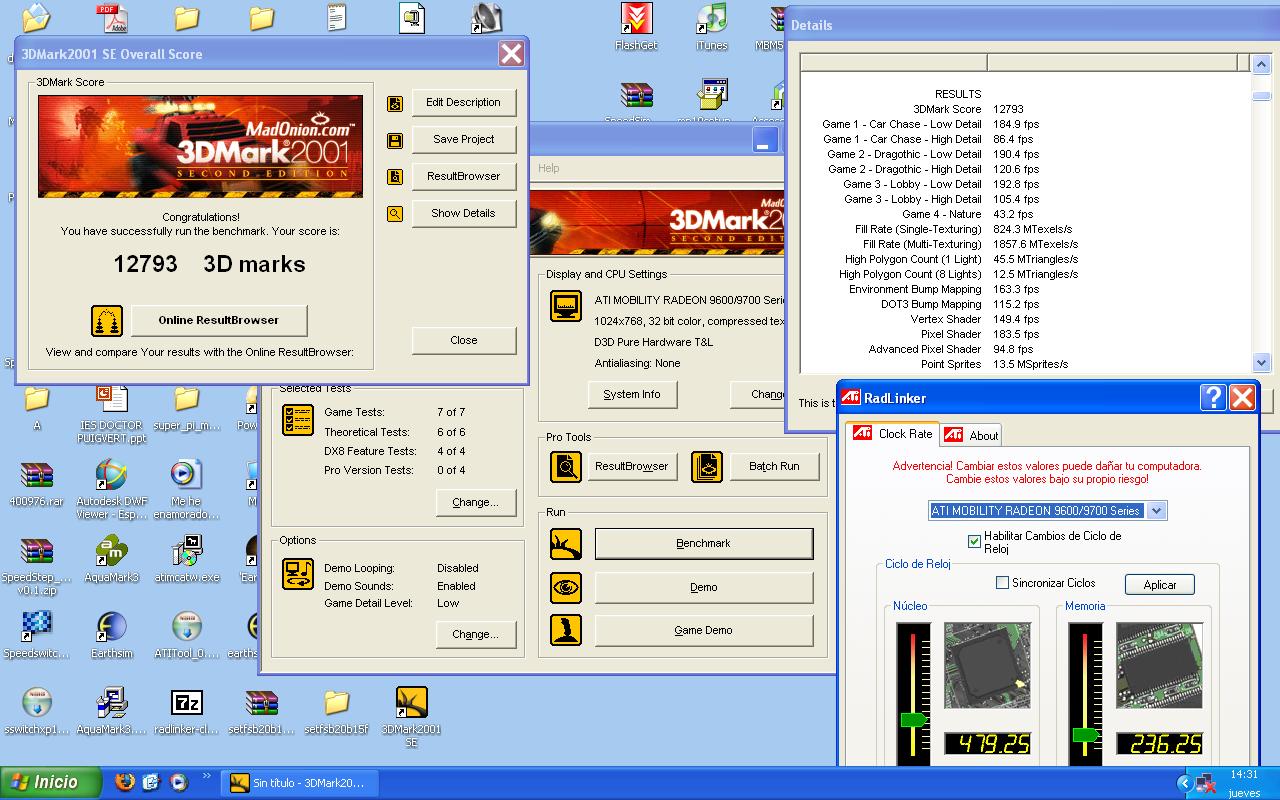Click the Núcleo clock slider handle
This screenshot has height=800, width=1280.
point(913,720)
